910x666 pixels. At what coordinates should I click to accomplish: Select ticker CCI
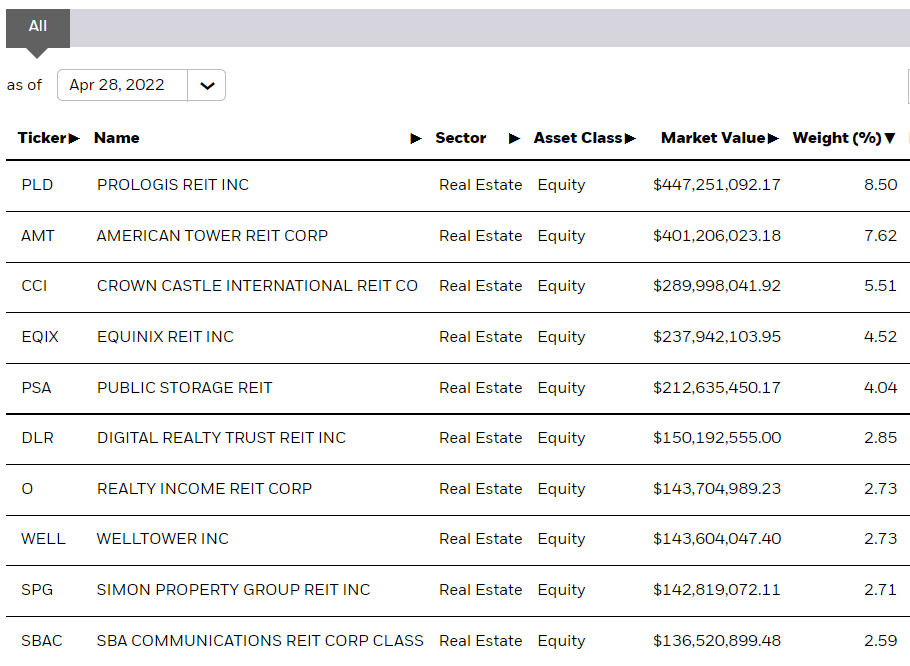(34, 286)
